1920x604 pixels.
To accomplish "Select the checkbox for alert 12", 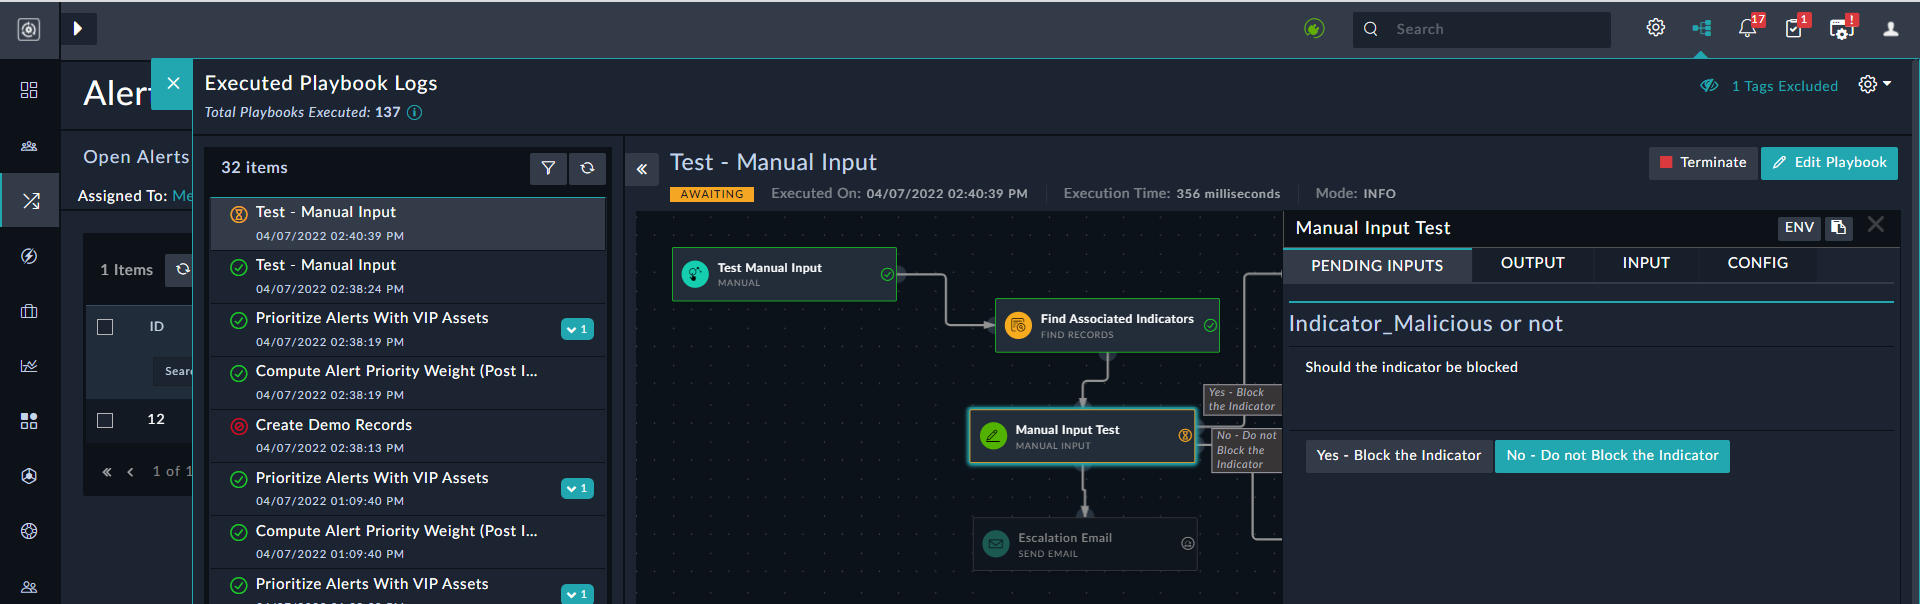I will [105, 420].
